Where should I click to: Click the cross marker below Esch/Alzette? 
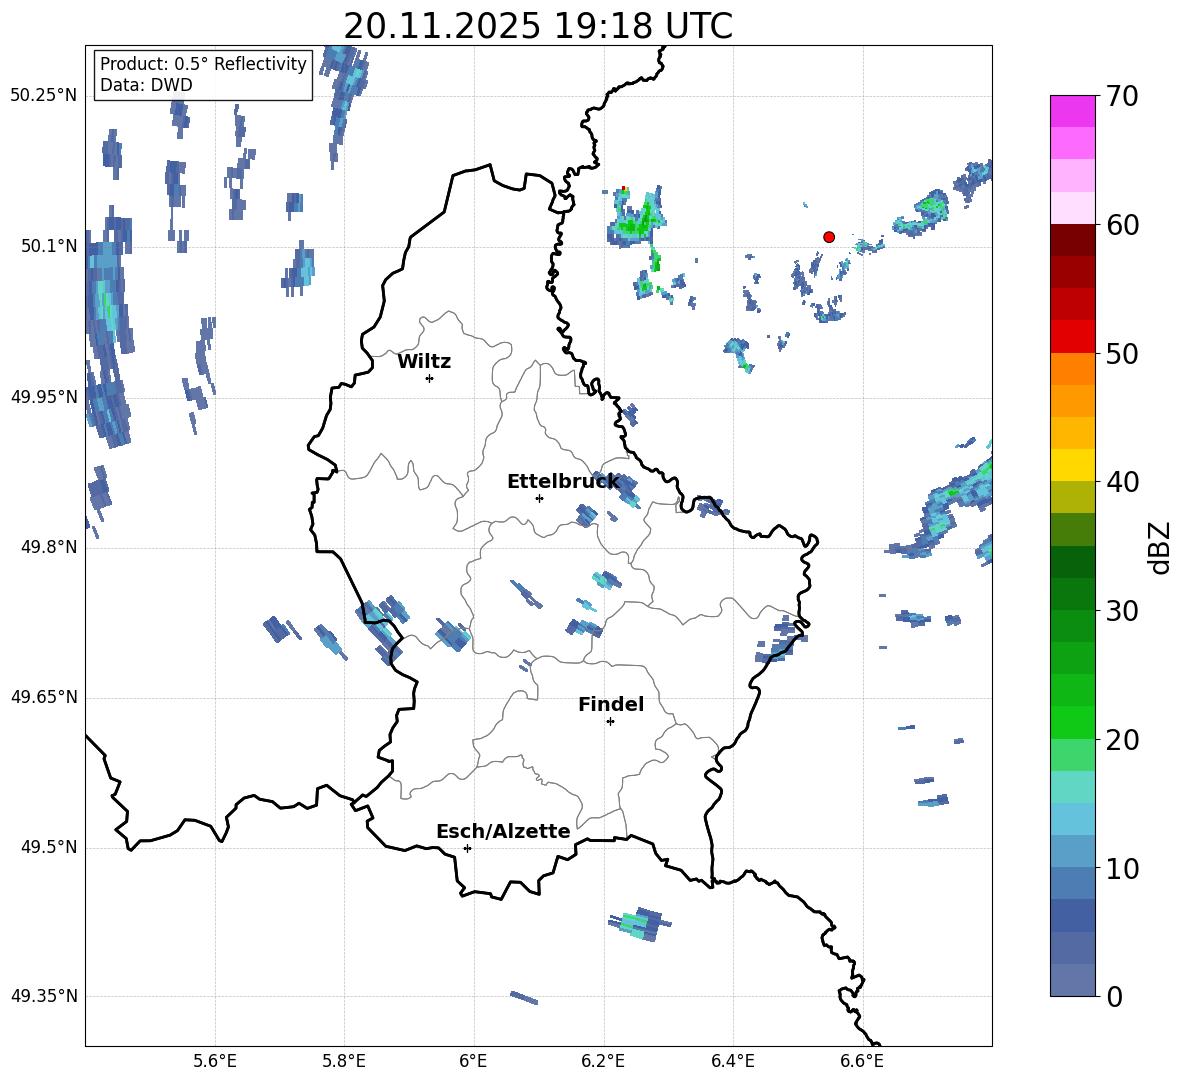467,848
